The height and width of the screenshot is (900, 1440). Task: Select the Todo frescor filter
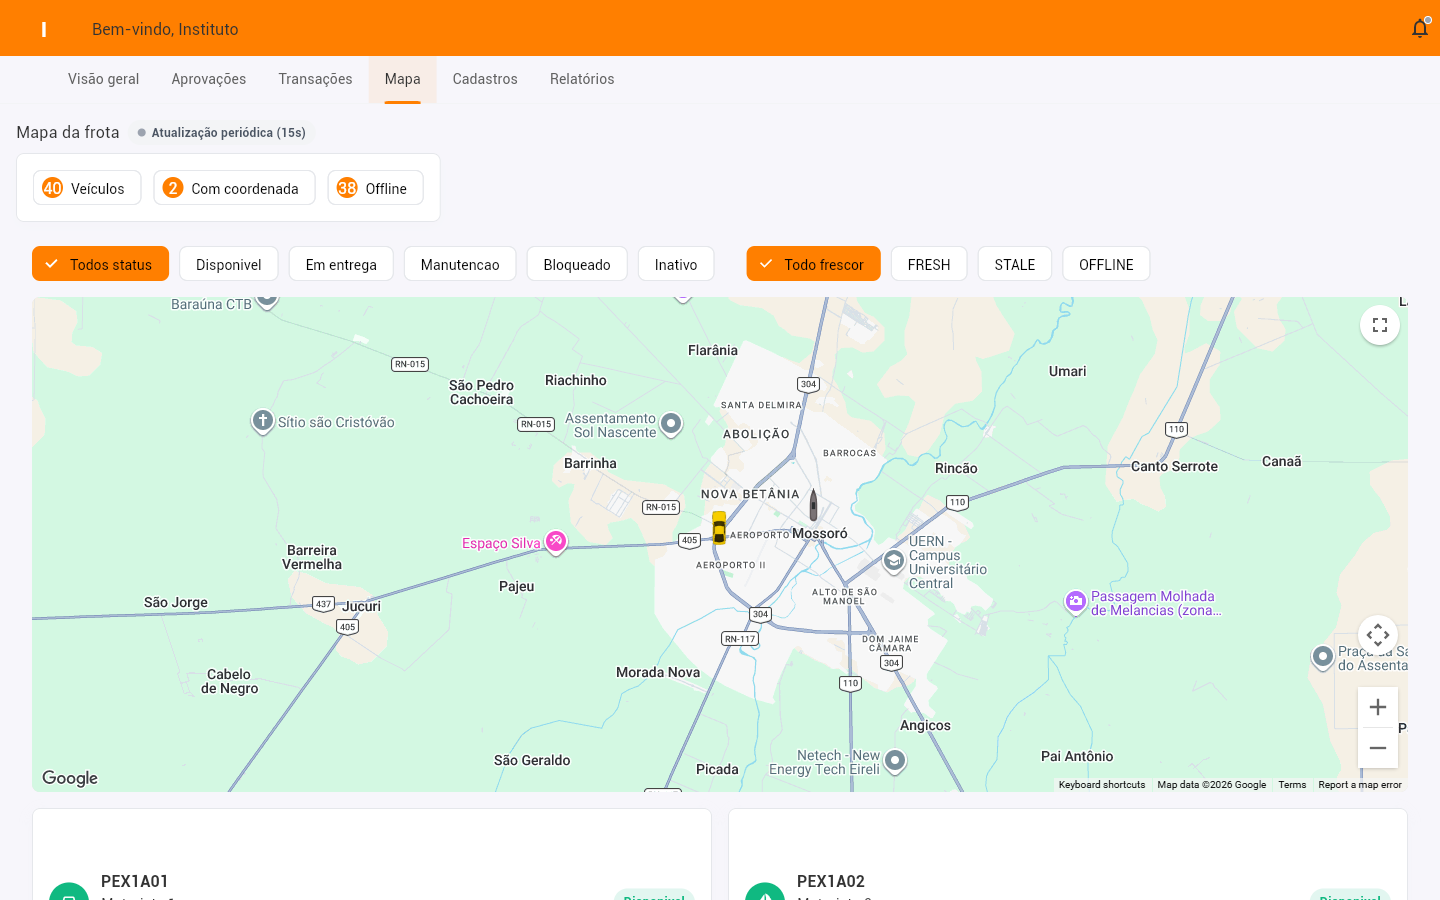813,264
